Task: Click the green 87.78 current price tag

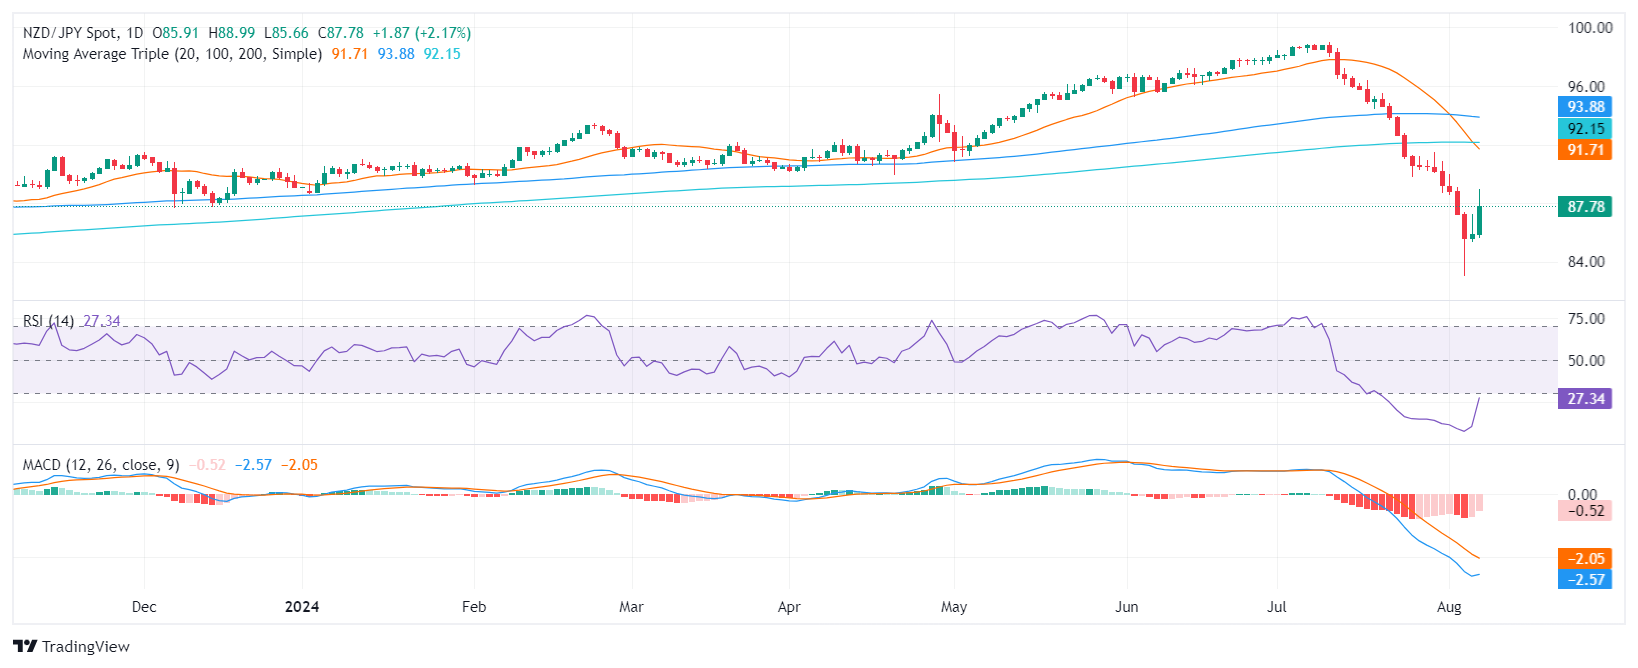Action: (x=1585, y=207)
